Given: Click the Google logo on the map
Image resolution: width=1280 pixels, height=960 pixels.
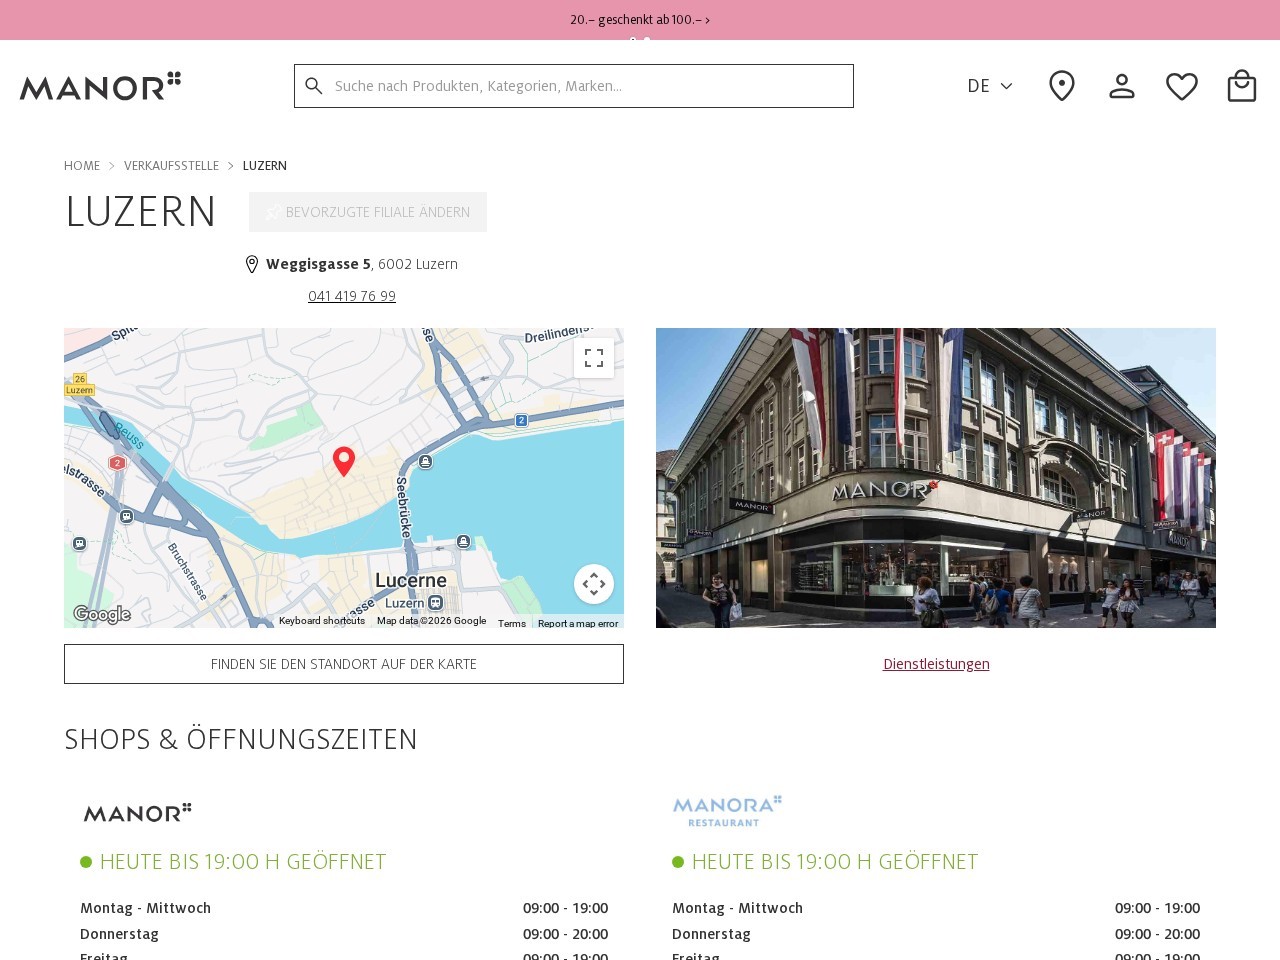Looking at the screenshot, I should (x=101, y=613).
